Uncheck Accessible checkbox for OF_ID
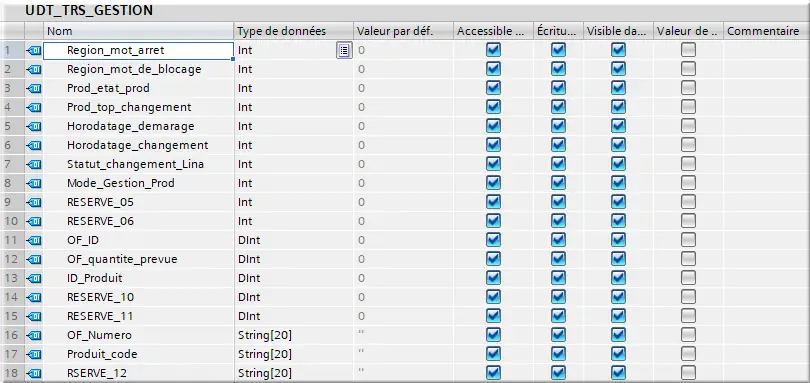810x383 pixels. [493, 240]
